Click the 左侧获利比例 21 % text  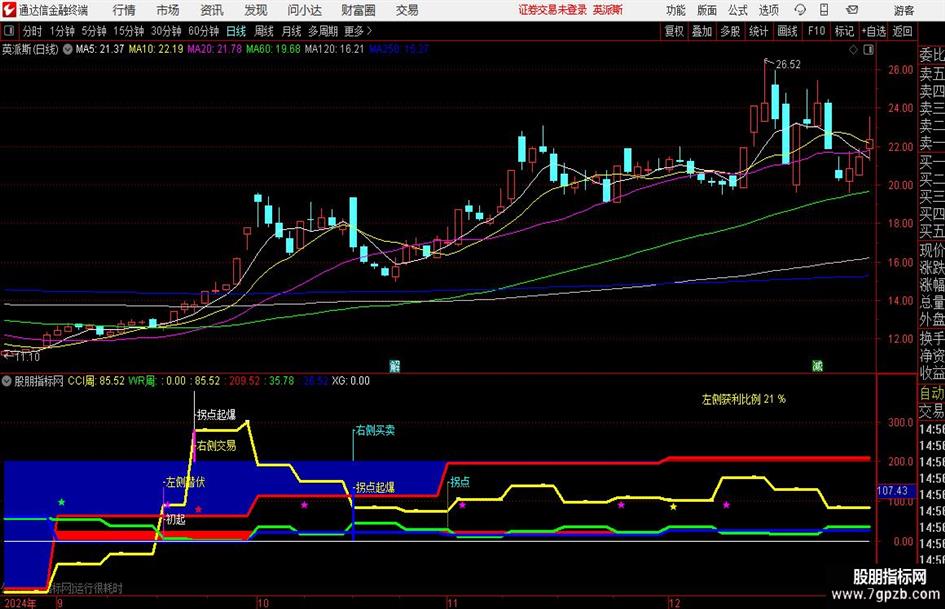pos(744,399)
